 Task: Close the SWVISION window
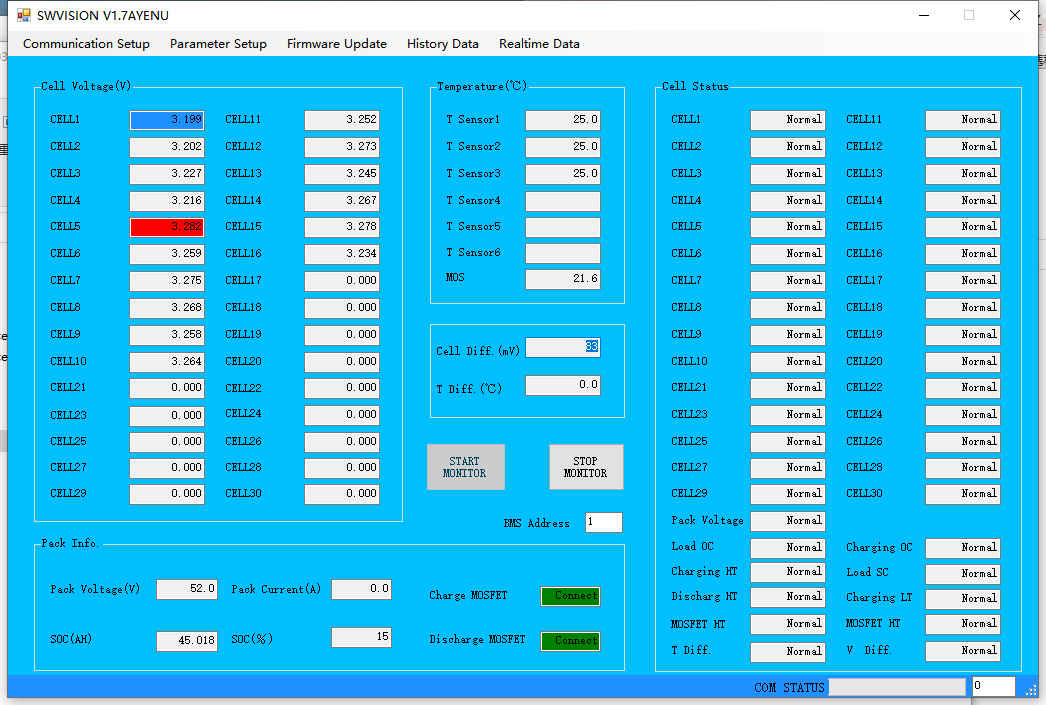pyautogui.click(x=1015, y=15)
